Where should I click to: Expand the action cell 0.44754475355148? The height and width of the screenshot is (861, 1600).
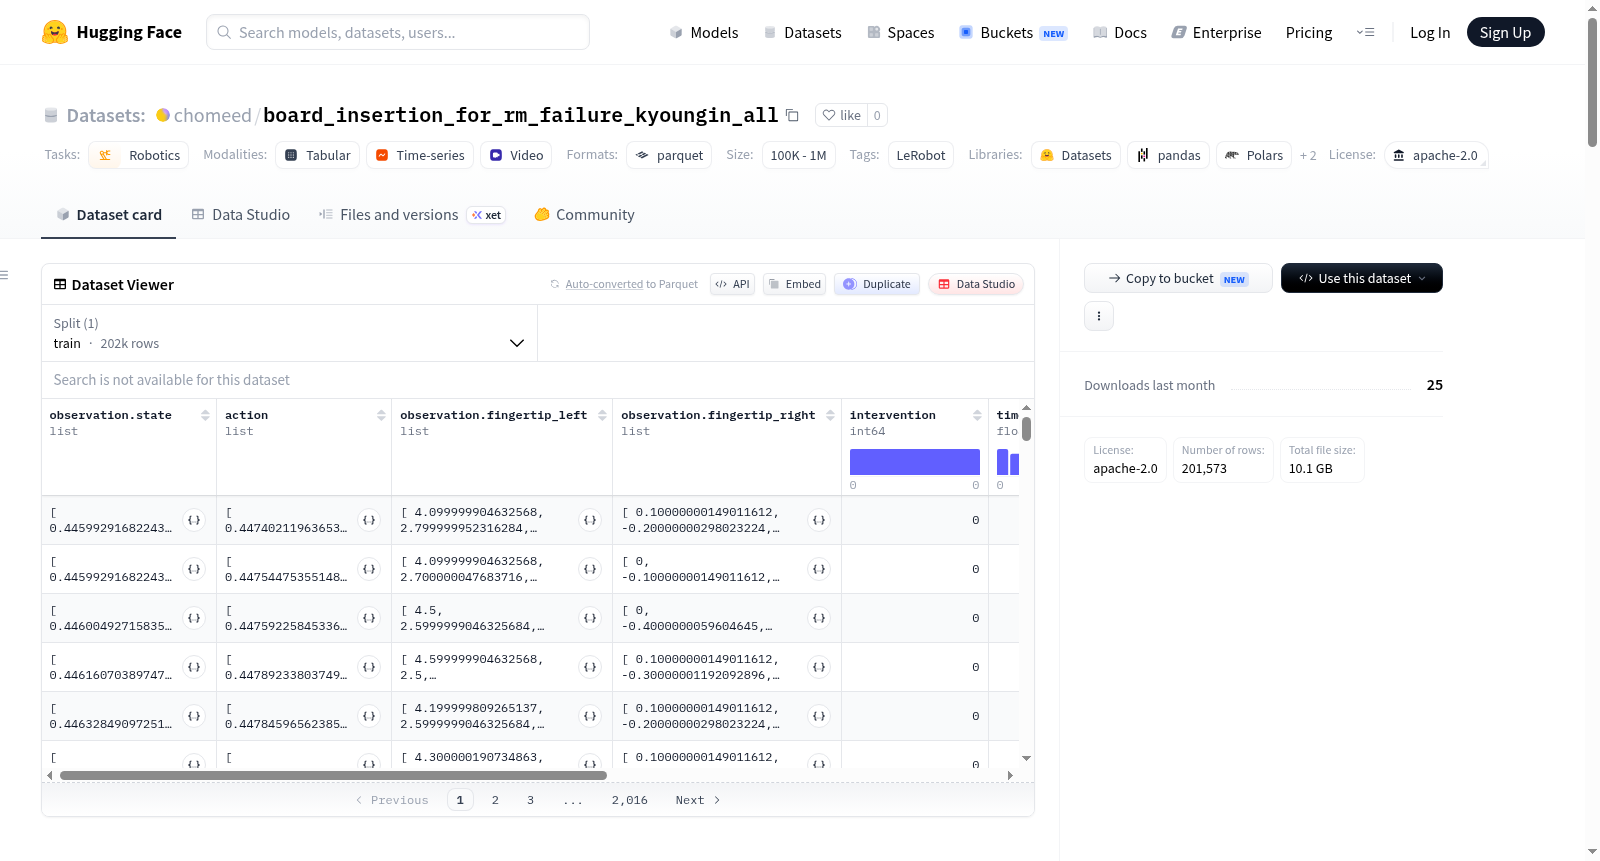(369, 569)
